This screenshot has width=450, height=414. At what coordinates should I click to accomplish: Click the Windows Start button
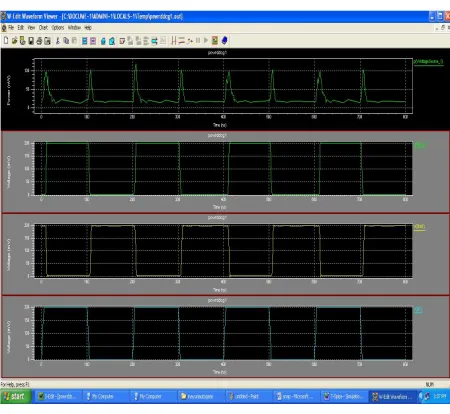point(16,396)
